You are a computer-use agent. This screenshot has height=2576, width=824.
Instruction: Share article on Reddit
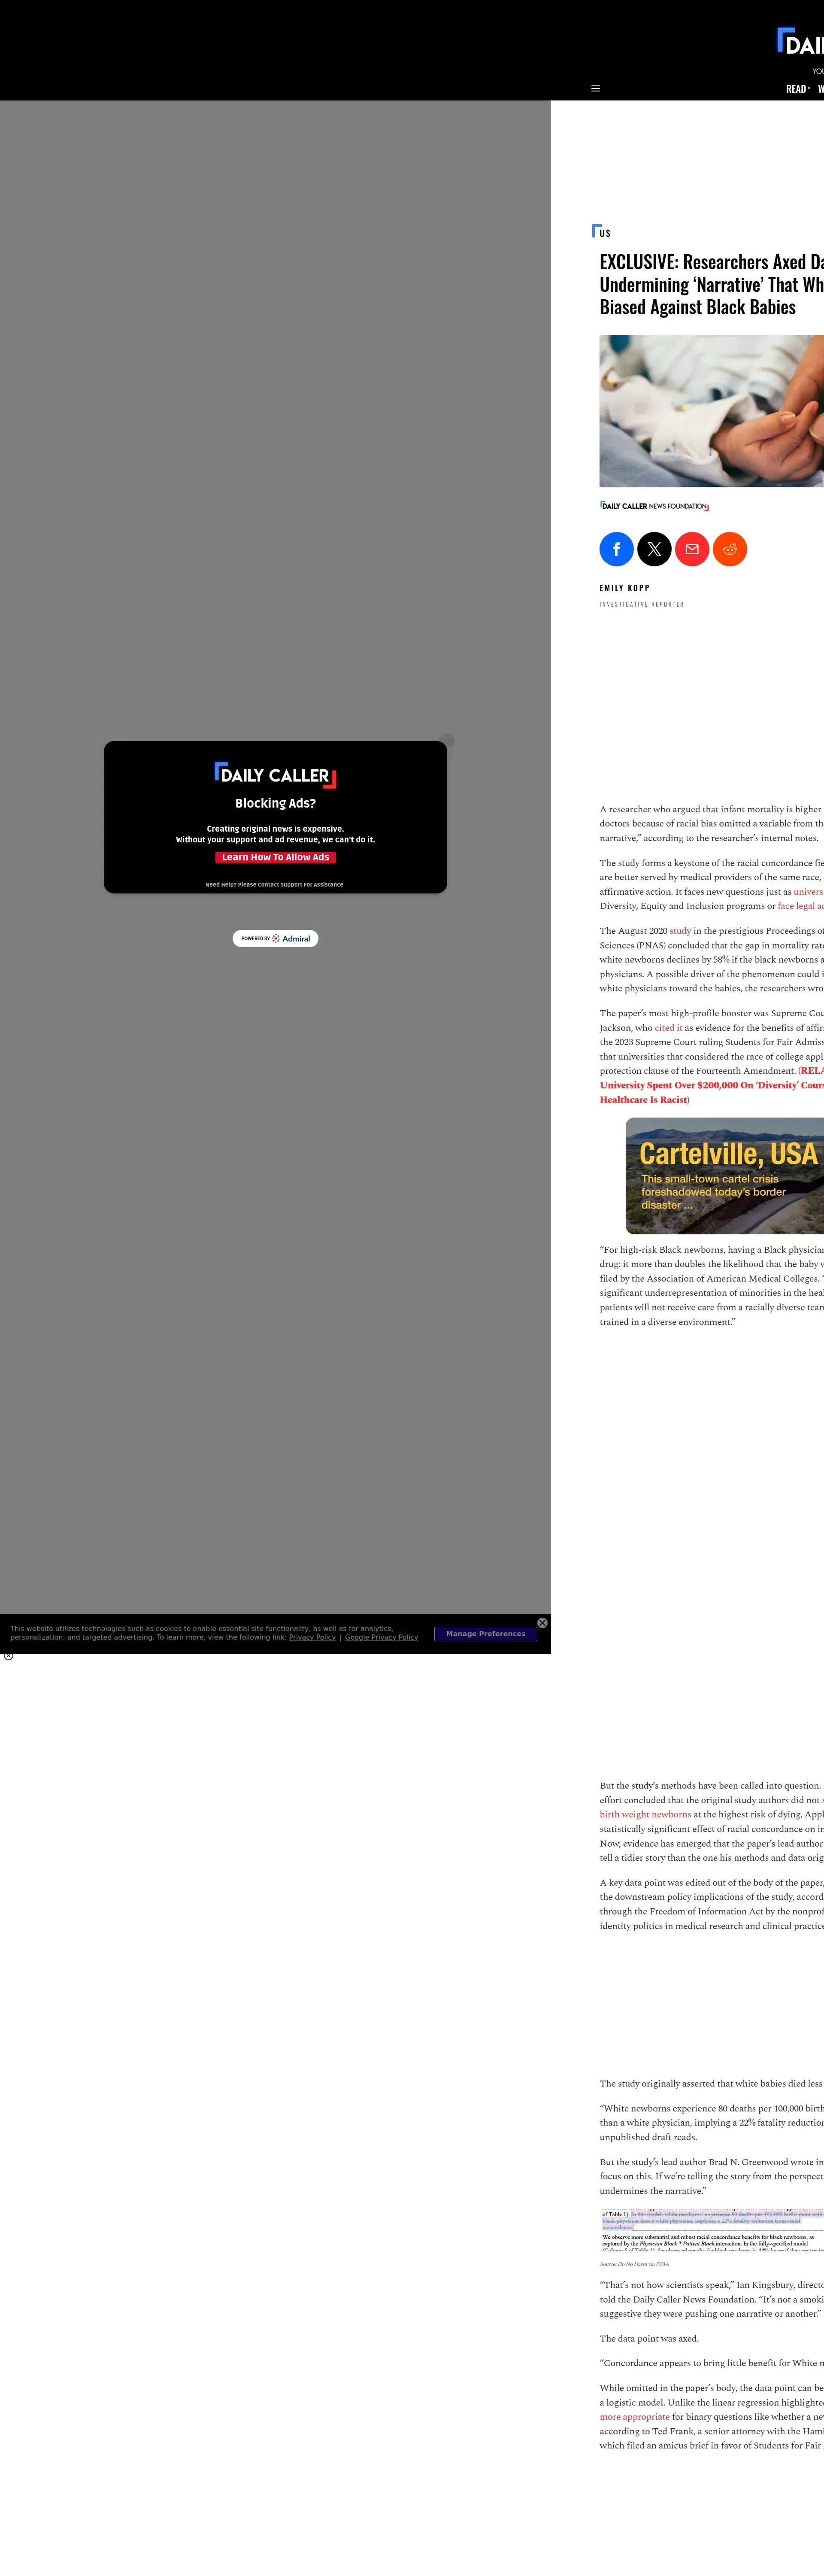click(x=730, y=549)
